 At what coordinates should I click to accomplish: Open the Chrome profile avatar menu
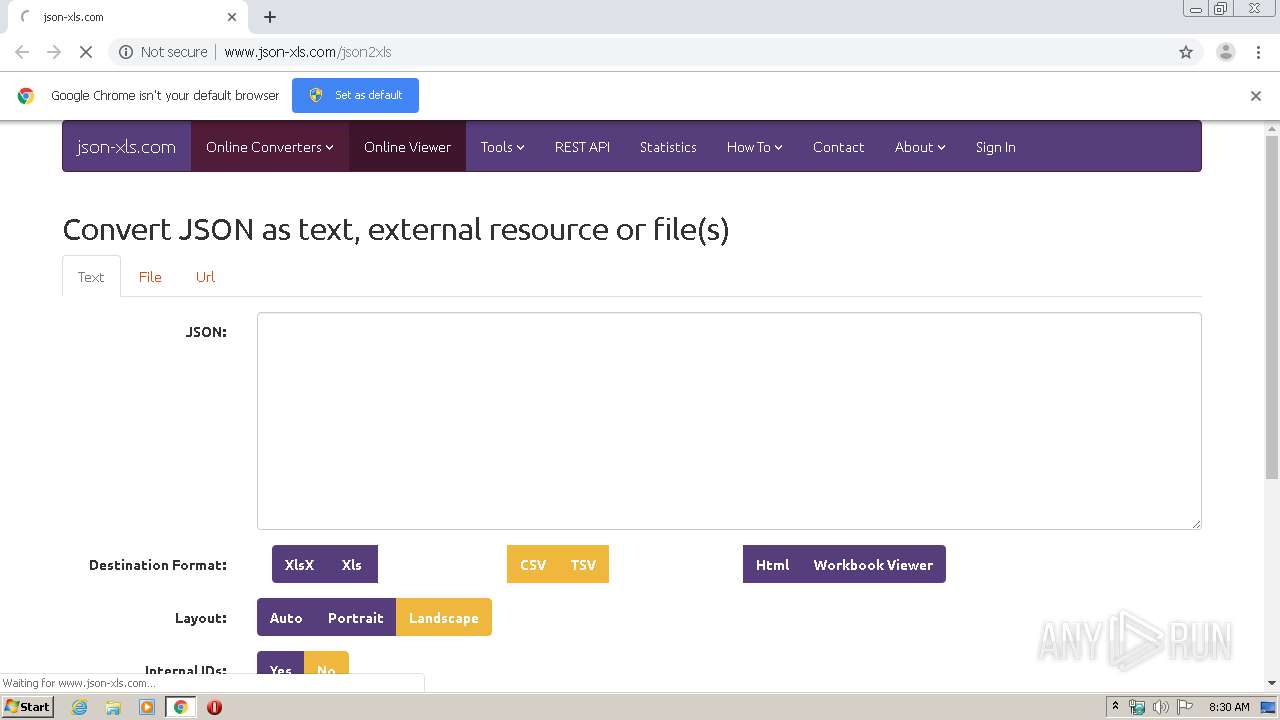click(1225, 52)
